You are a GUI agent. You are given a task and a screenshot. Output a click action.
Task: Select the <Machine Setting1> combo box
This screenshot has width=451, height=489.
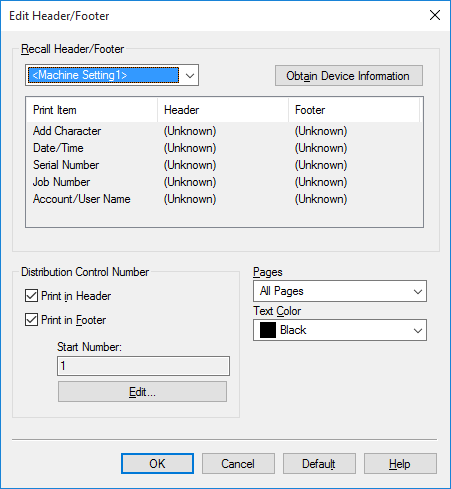pyautogui.click(x=112, y=75)
